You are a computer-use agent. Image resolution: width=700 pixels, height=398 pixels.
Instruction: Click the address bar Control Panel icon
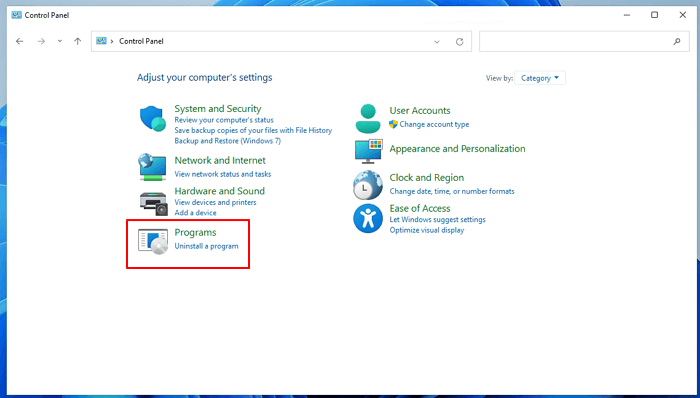point(101,41)
